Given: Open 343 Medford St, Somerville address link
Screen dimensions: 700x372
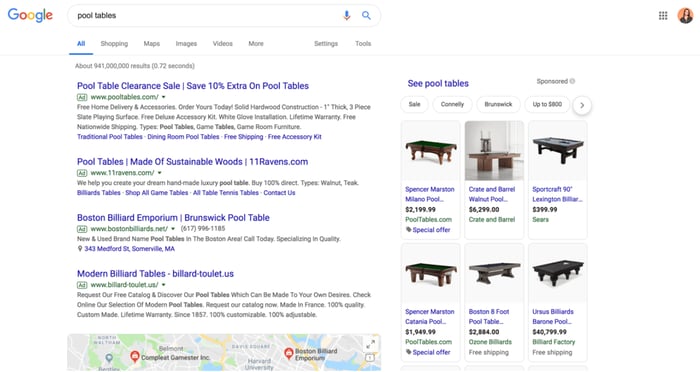Looking at the screenshot, I should [129, 249].
